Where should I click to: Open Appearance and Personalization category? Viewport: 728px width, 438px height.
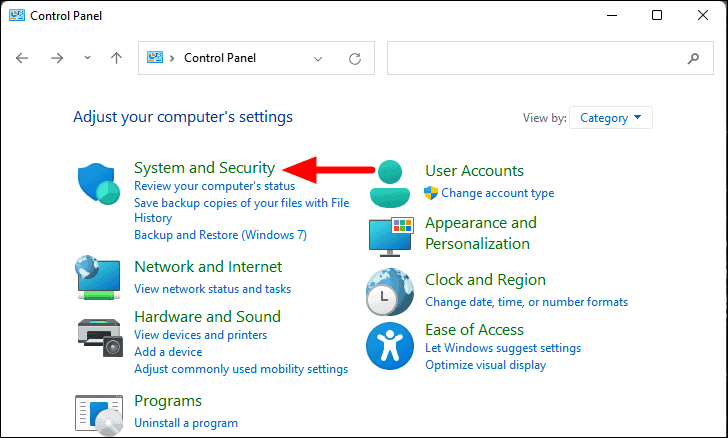tap(481, 233)
